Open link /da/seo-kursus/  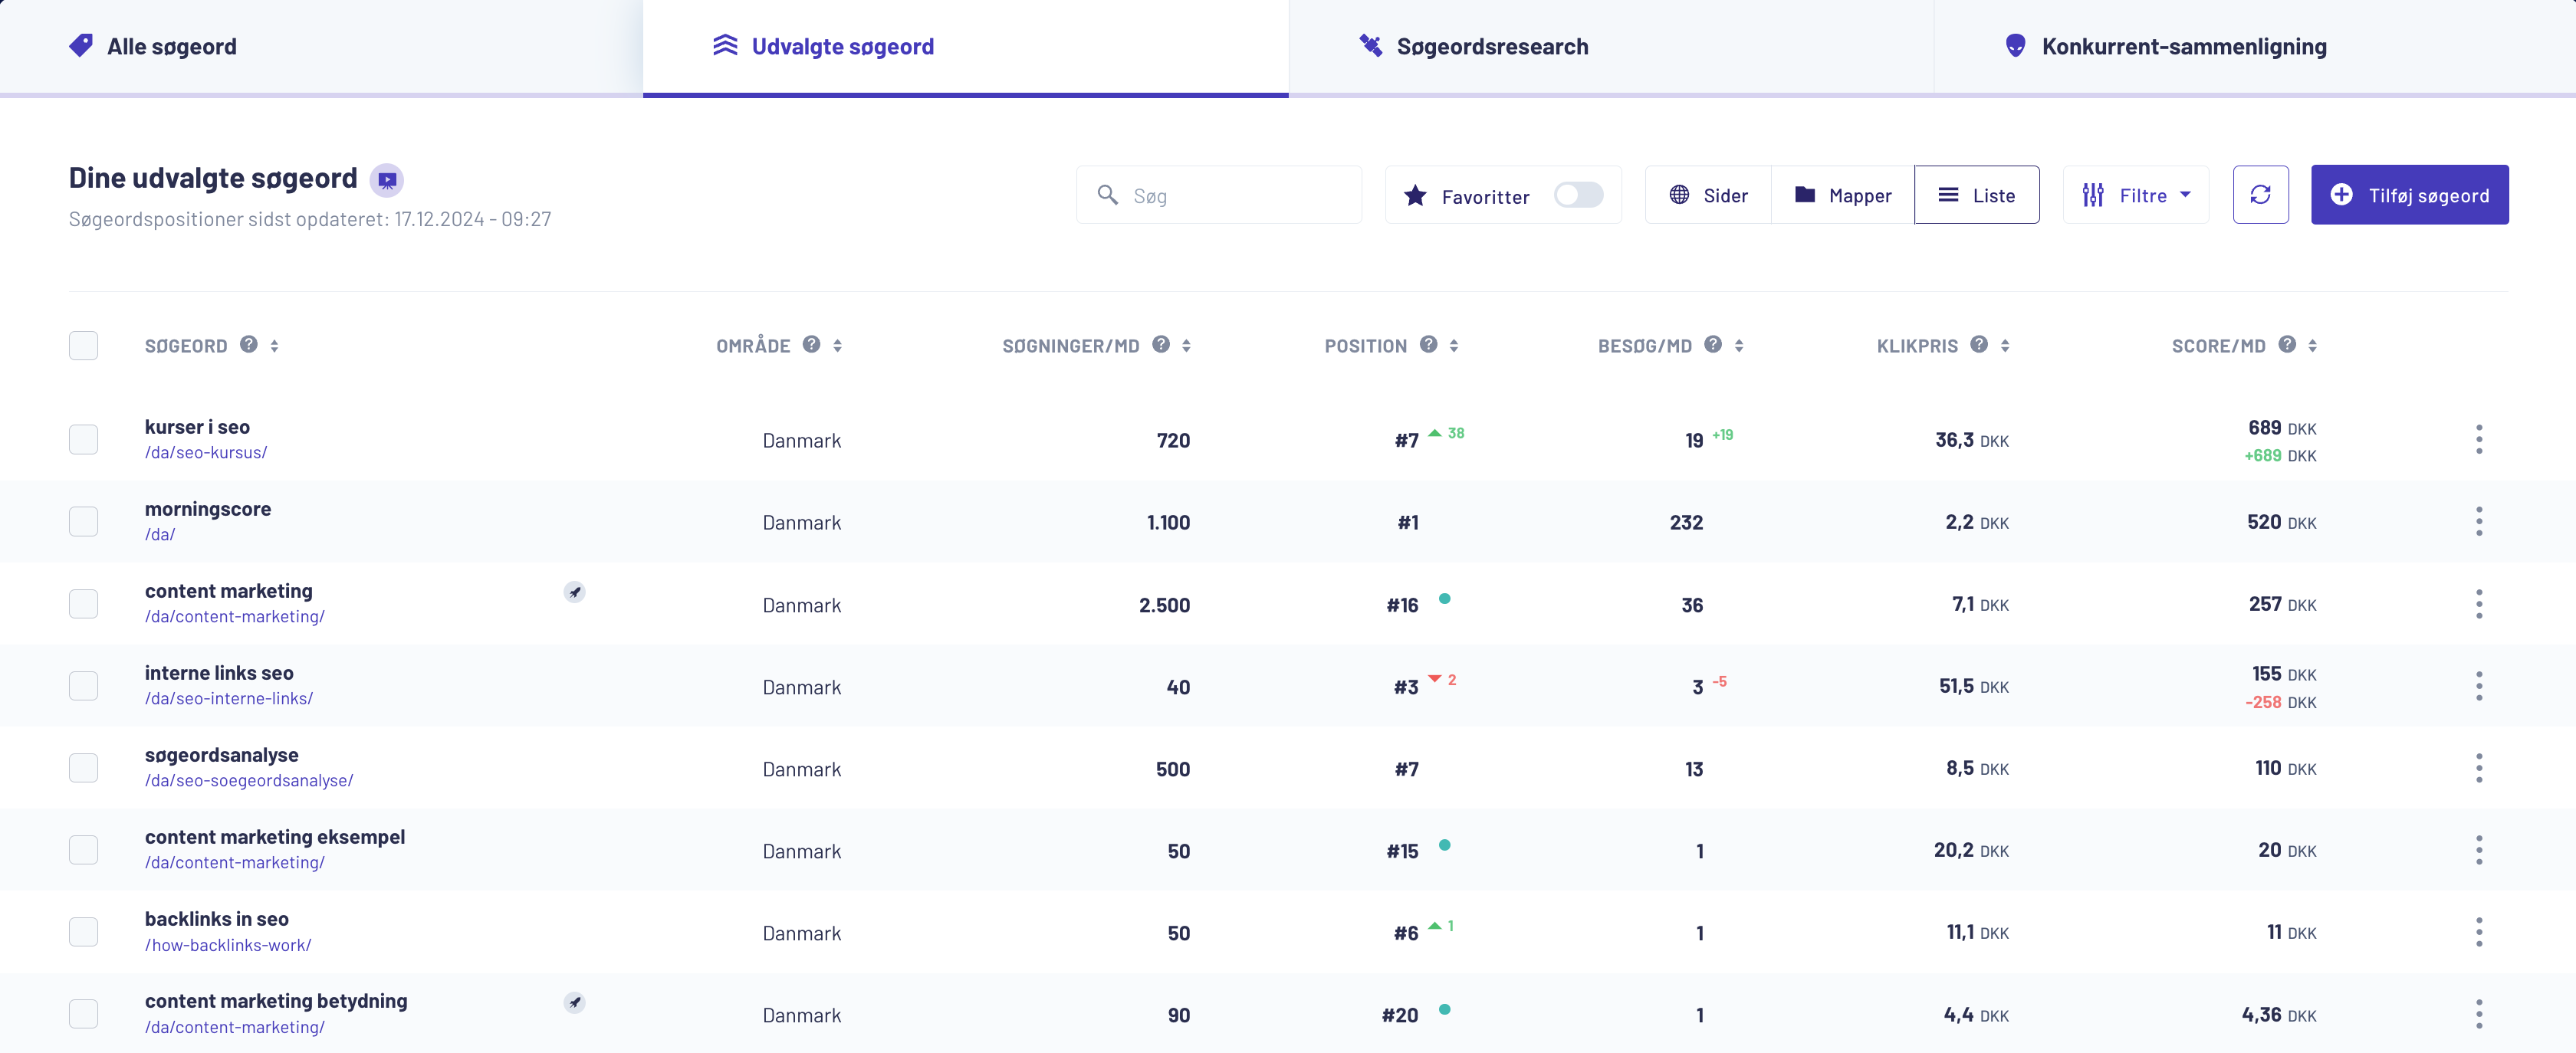coord(206,453)
